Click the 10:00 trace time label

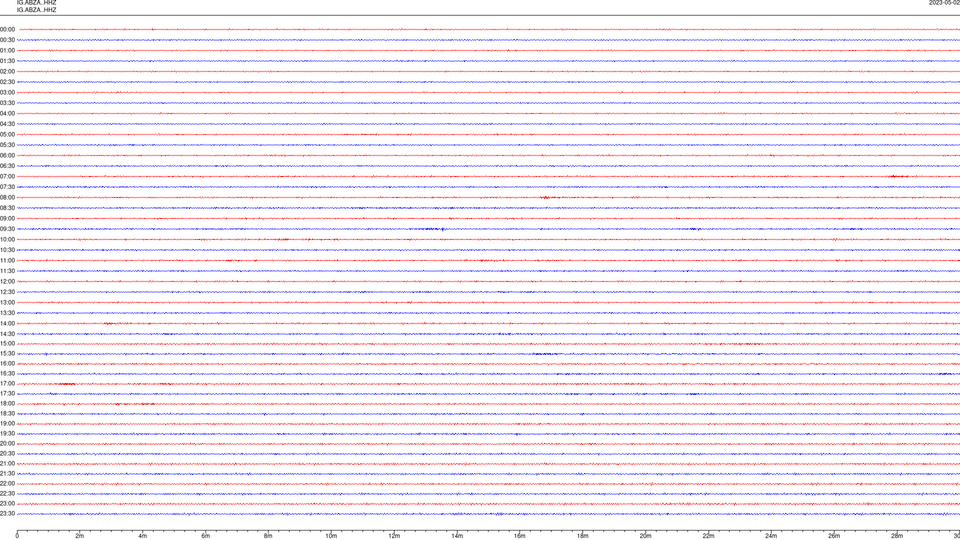tap(7, 239)
